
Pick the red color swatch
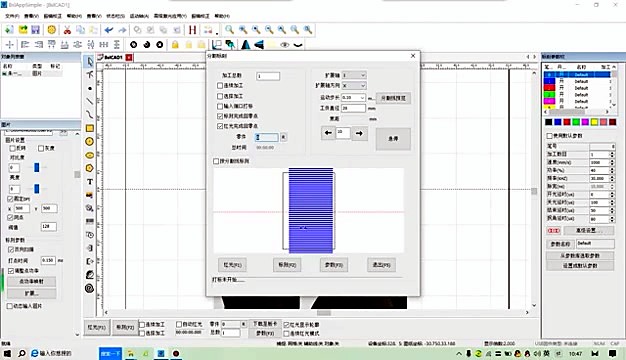[x=567, y=122]
